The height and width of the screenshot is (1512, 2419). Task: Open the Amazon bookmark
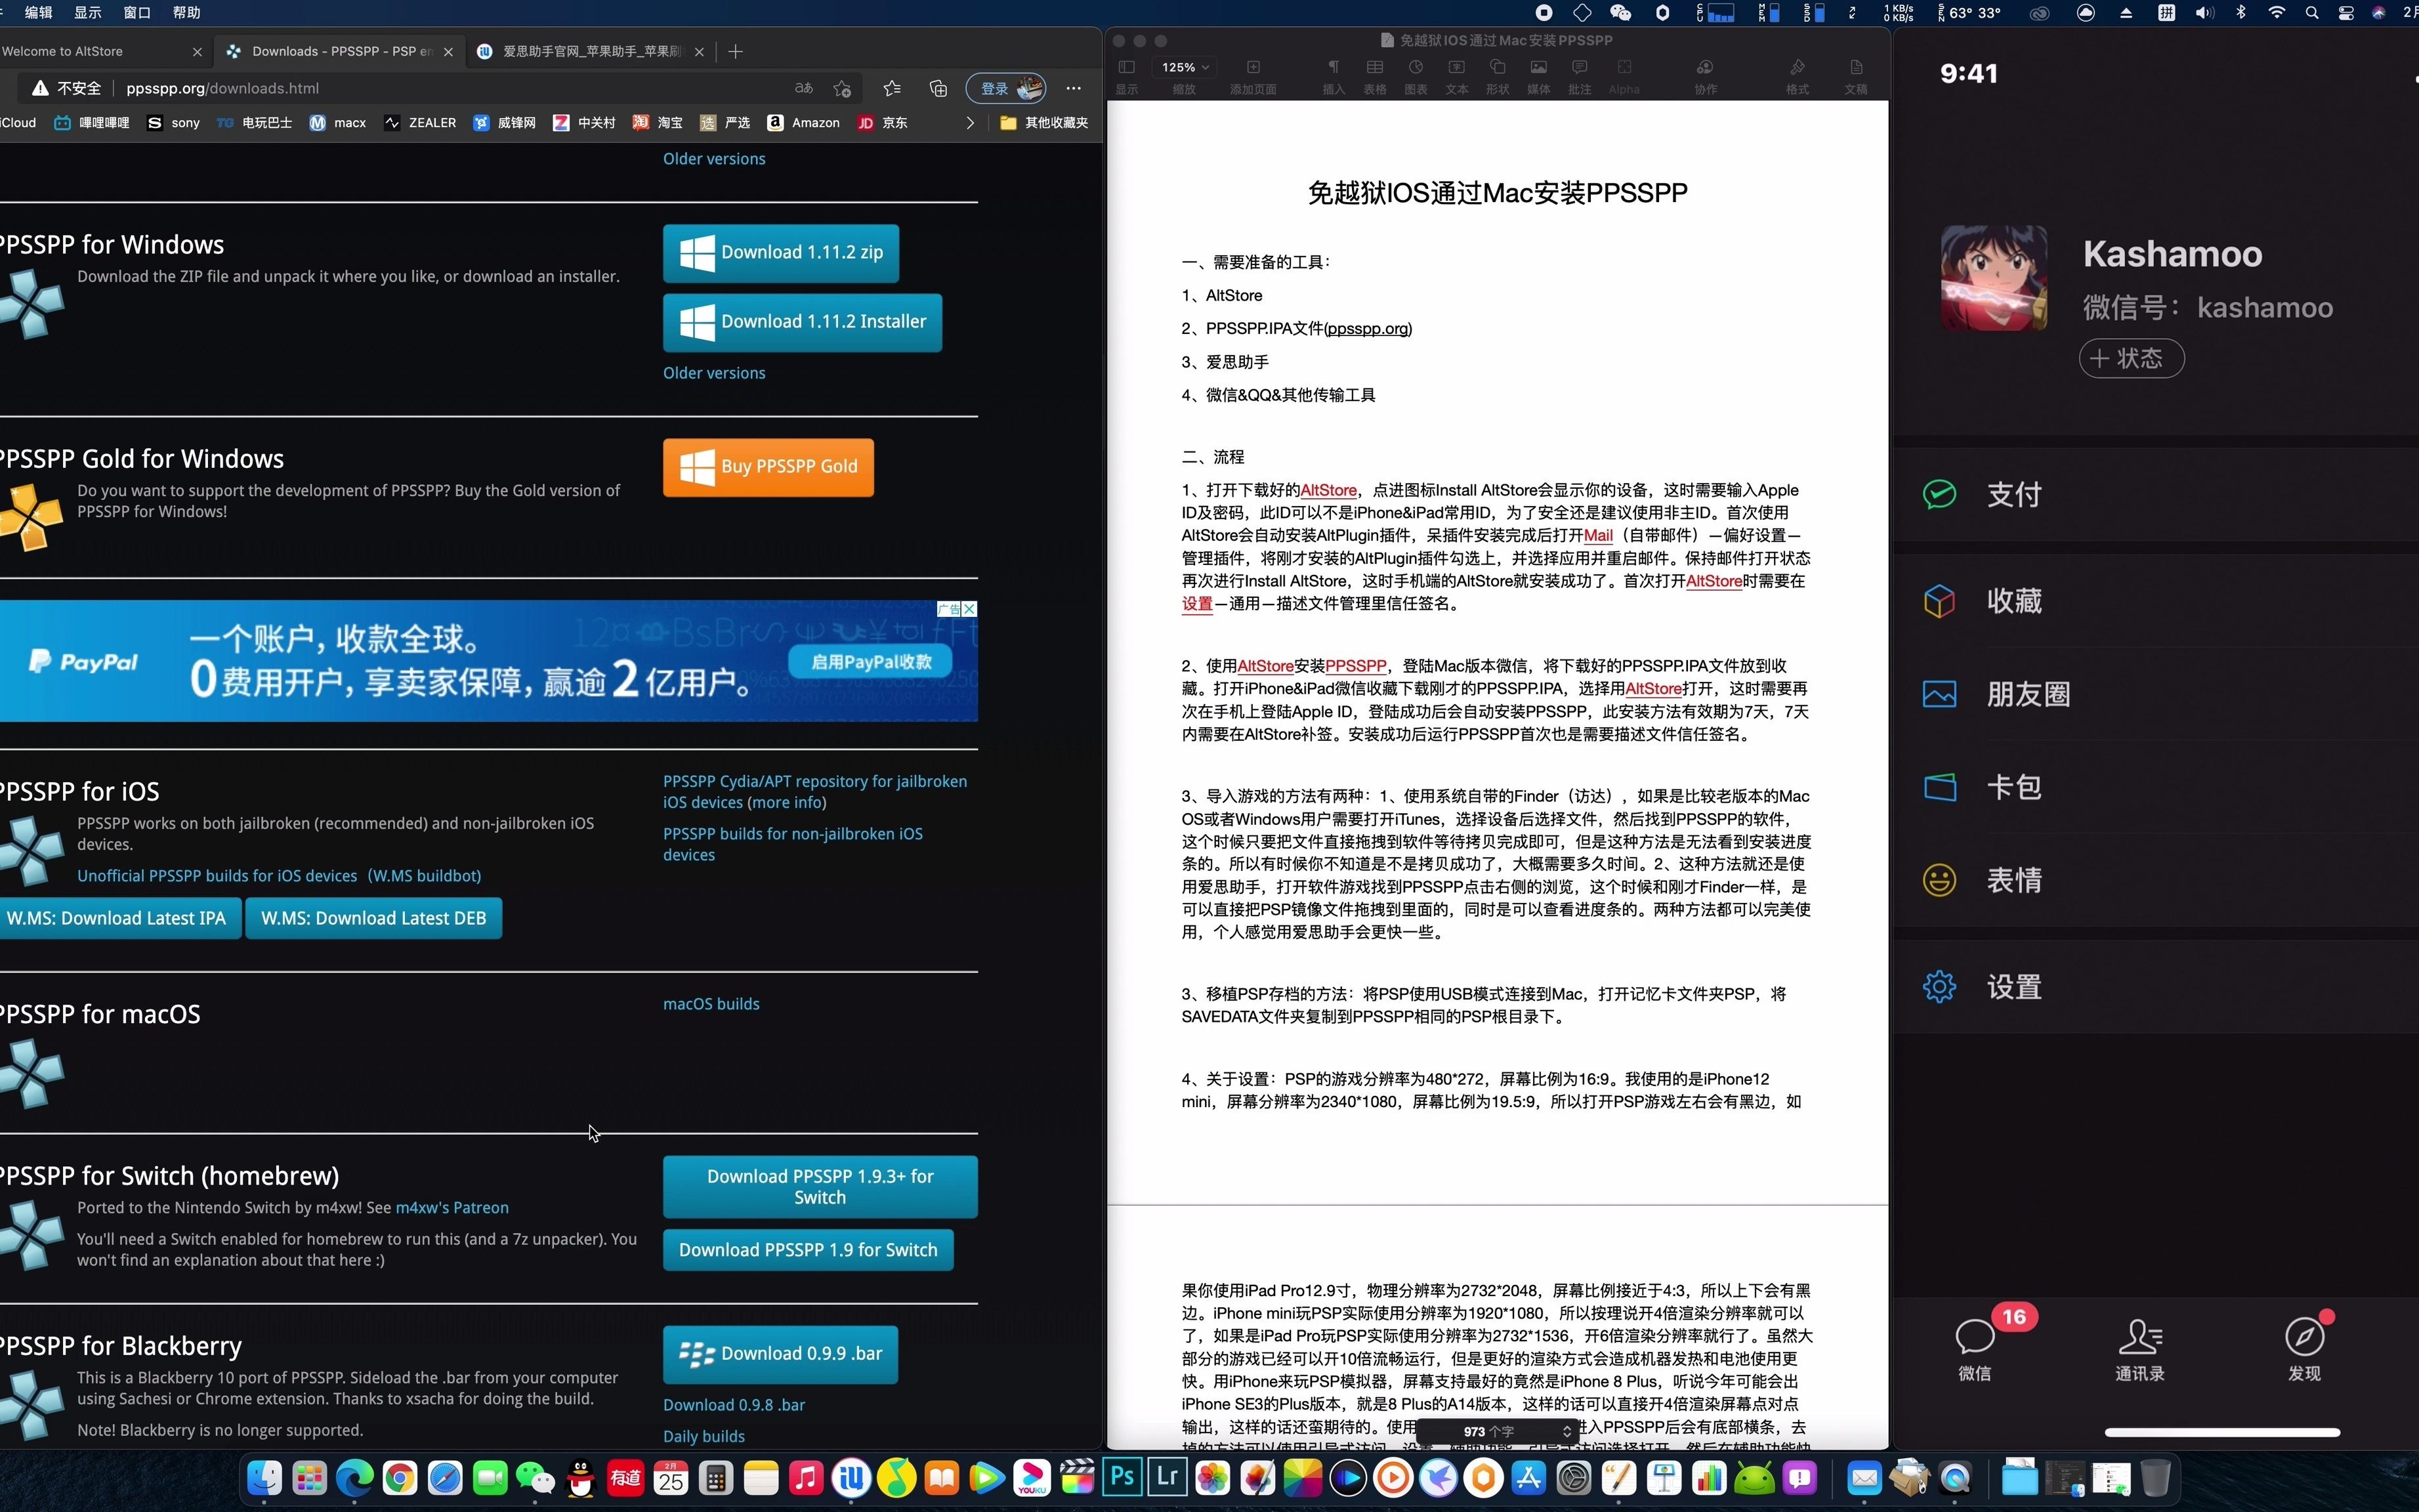click(803, 123)
